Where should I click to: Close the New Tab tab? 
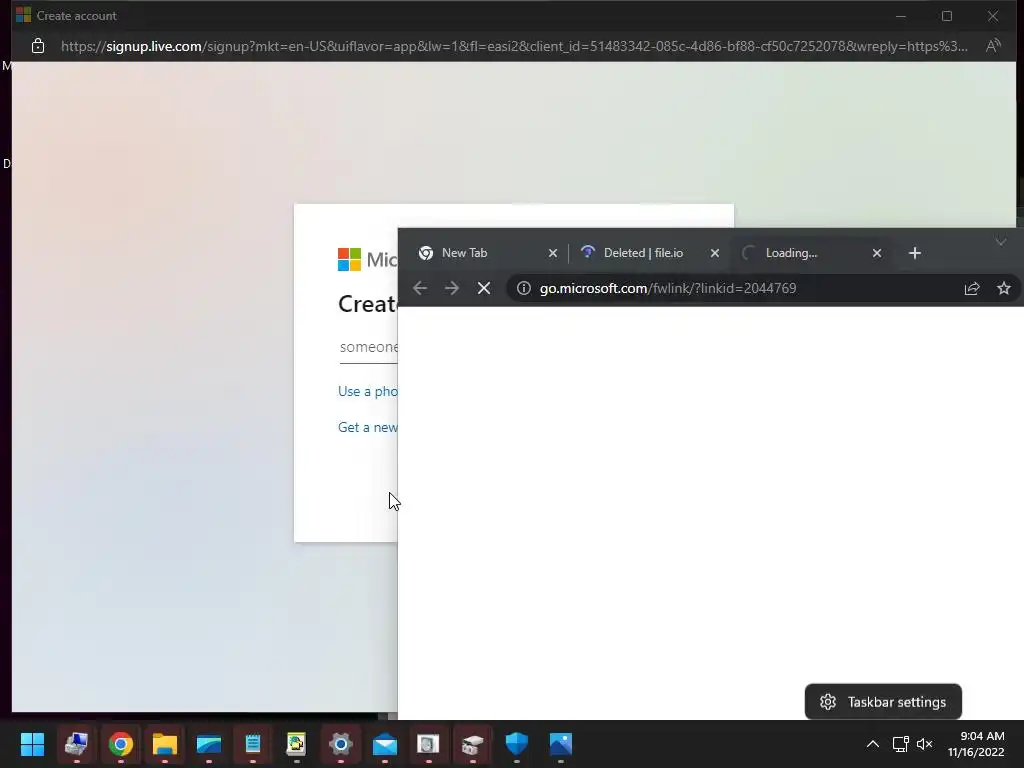coord(553,253)
